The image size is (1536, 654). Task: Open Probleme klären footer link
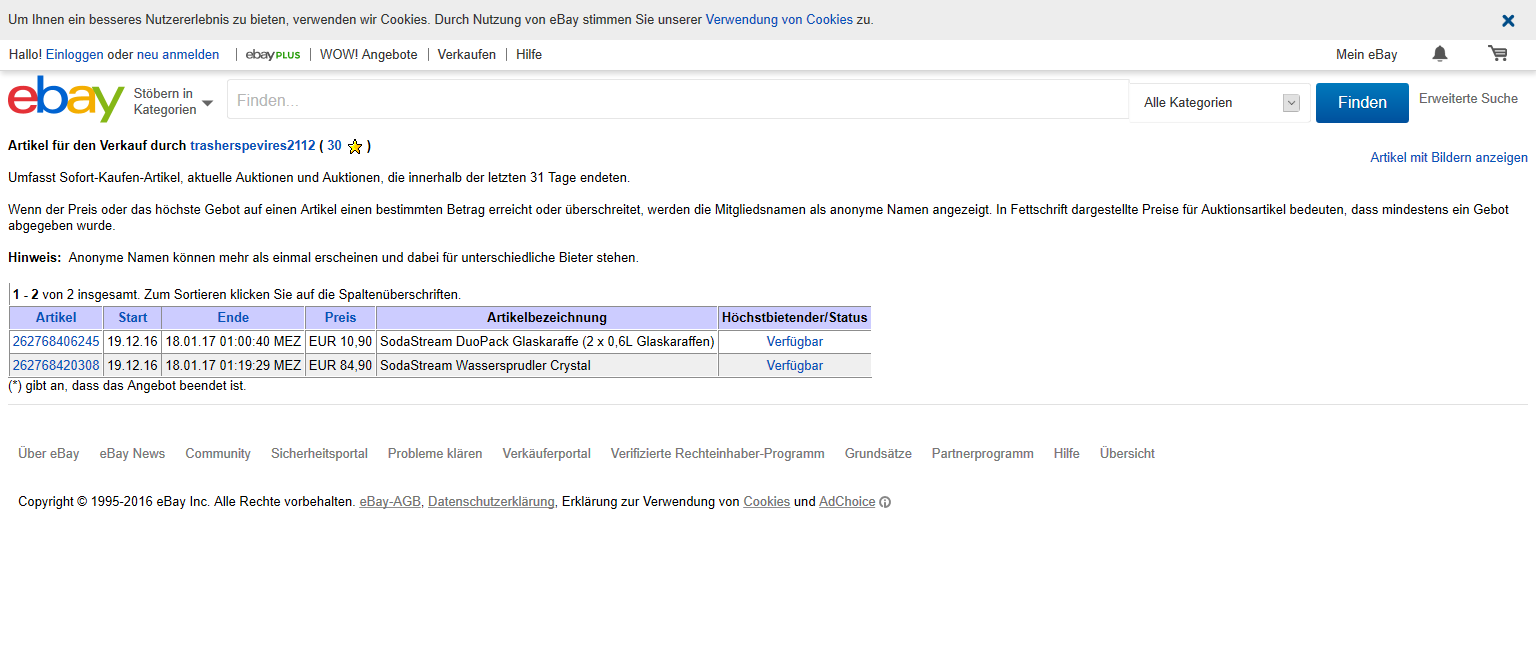tap(435, 454)
